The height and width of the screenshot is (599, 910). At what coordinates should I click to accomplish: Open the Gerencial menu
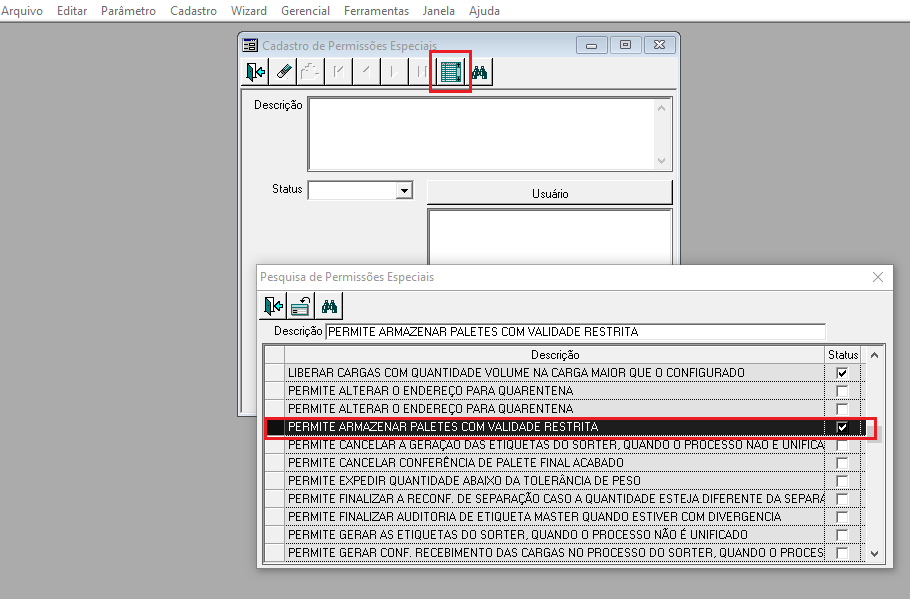(305, 11)
